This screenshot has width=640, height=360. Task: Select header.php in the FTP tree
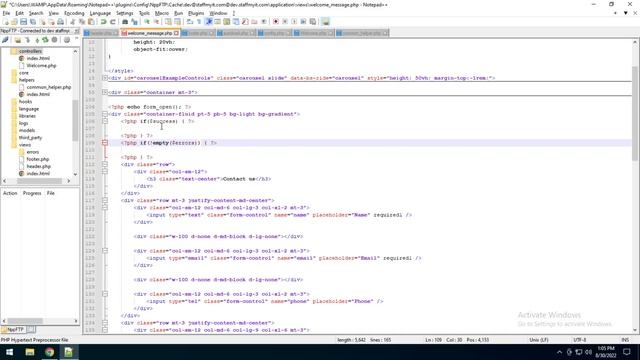click(x=39, y=166)
